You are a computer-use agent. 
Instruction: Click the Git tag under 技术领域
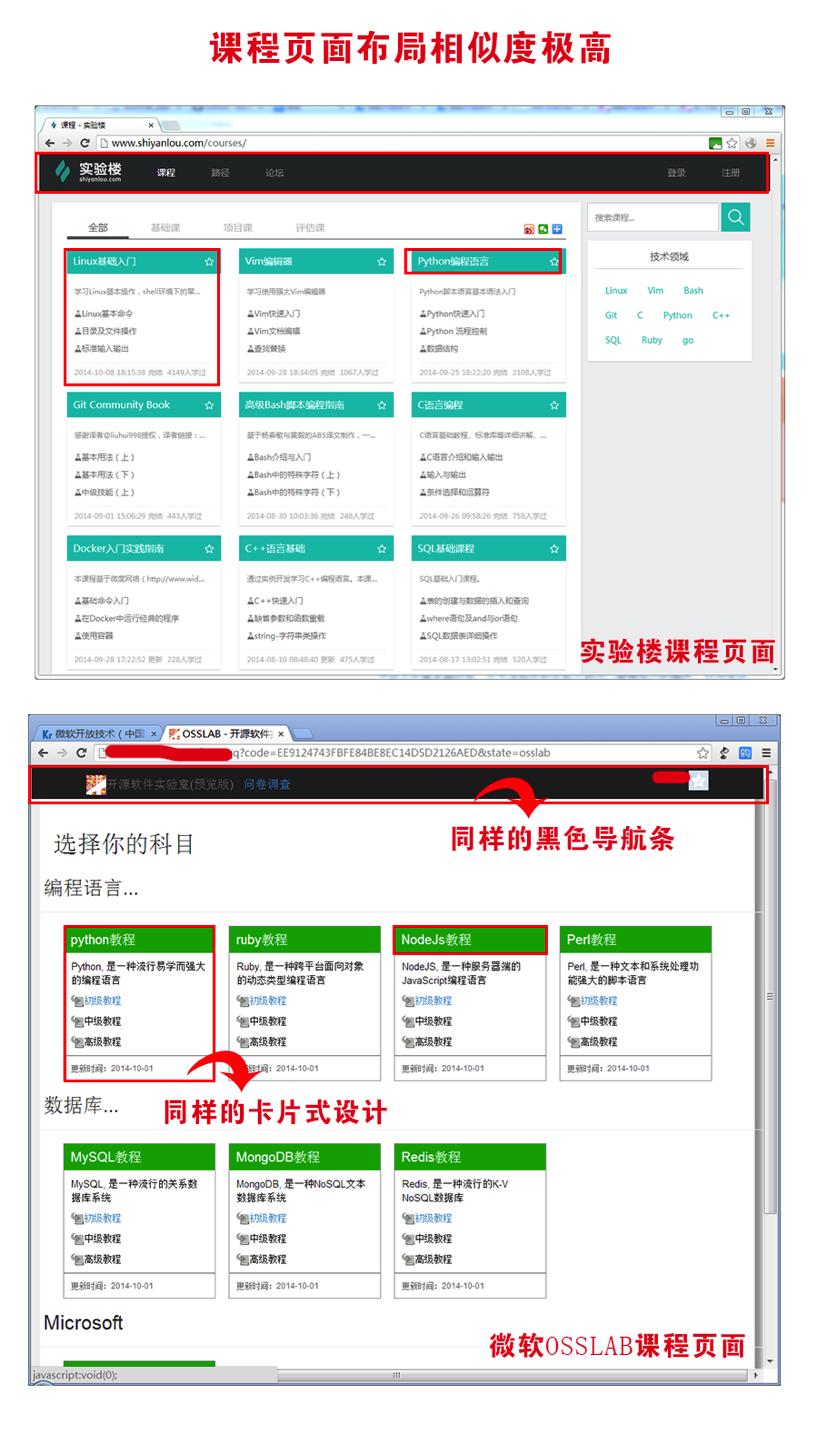[611, 316]
